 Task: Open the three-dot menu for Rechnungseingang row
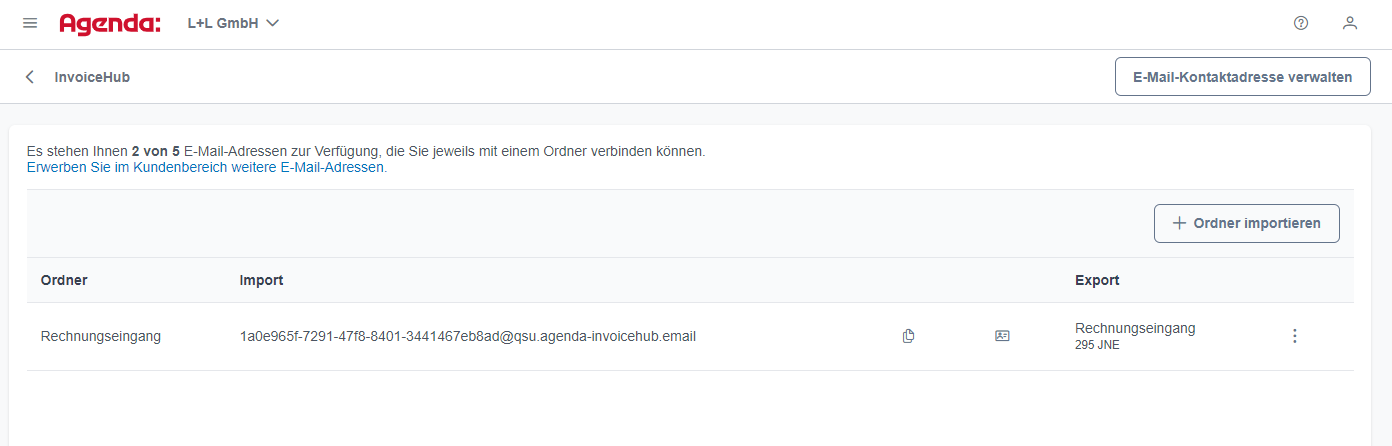[1295, 336]
